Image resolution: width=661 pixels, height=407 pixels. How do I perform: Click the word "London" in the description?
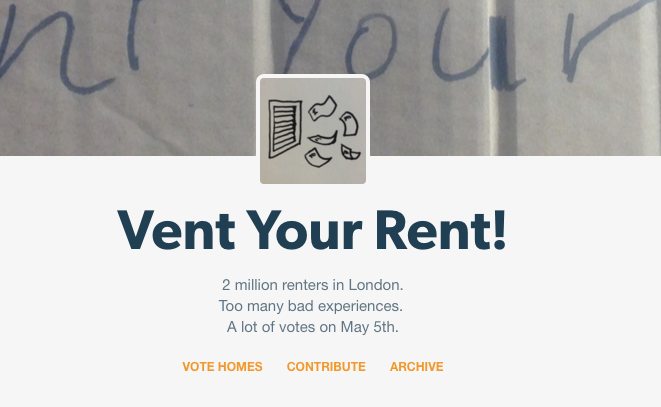(376, 285)
